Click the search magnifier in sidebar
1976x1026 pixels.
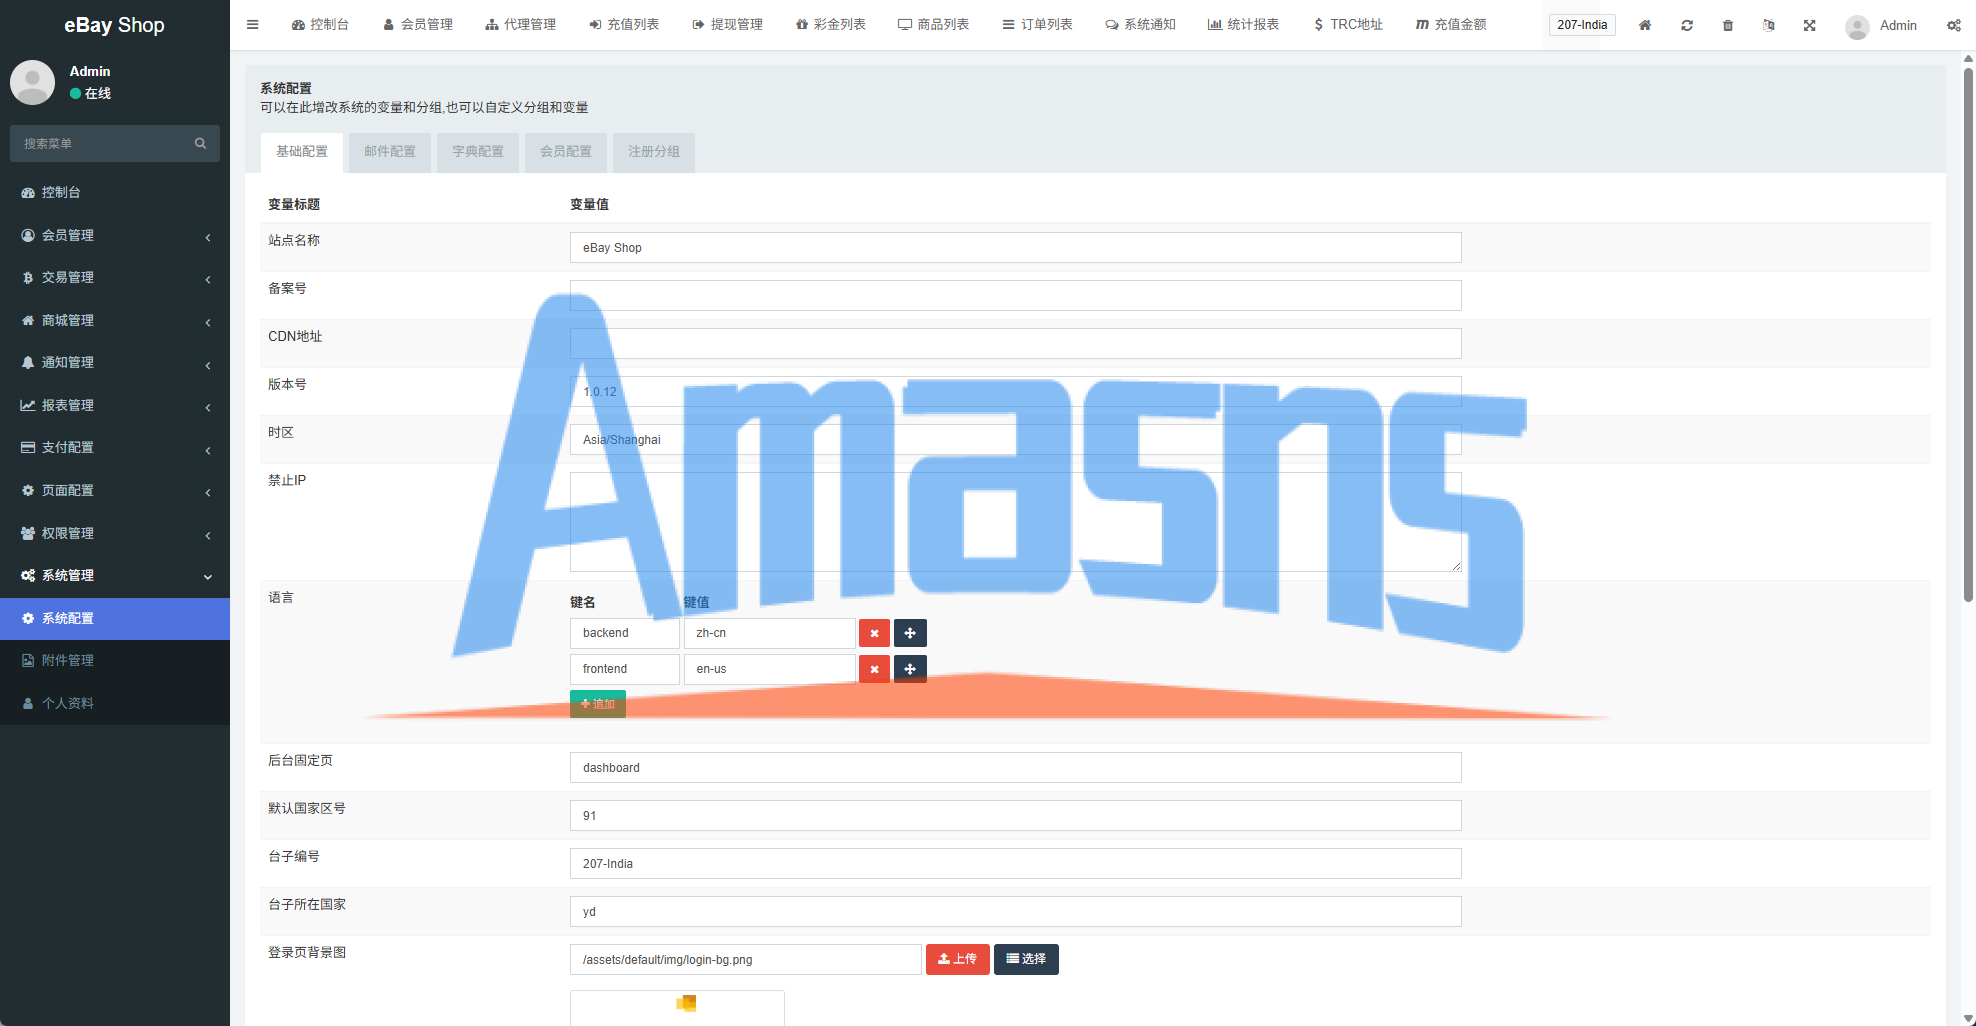(x=200, y=143)
